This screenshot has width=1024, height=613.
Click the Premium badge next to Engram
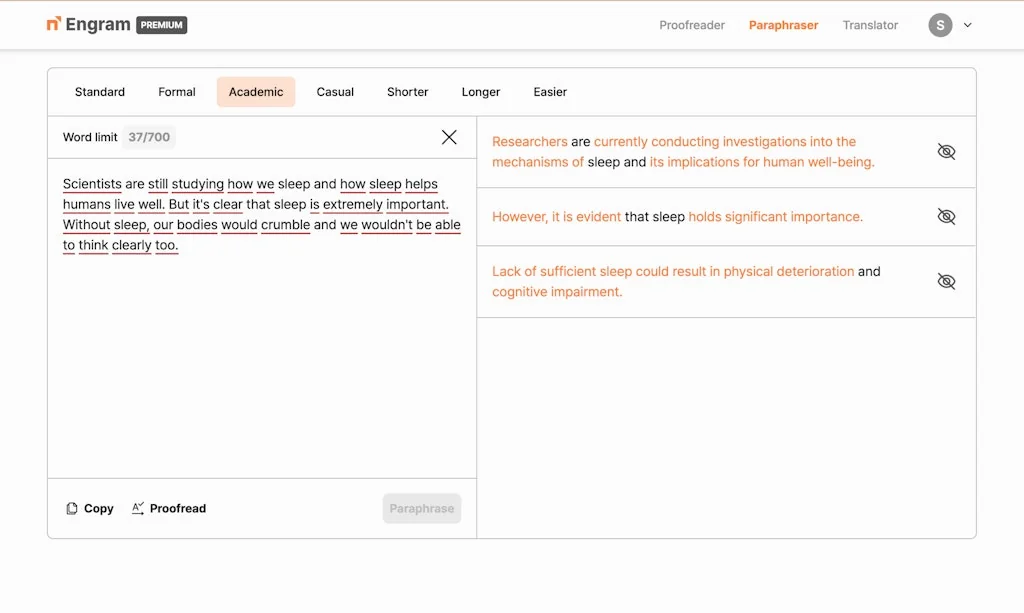pos(160,26)
